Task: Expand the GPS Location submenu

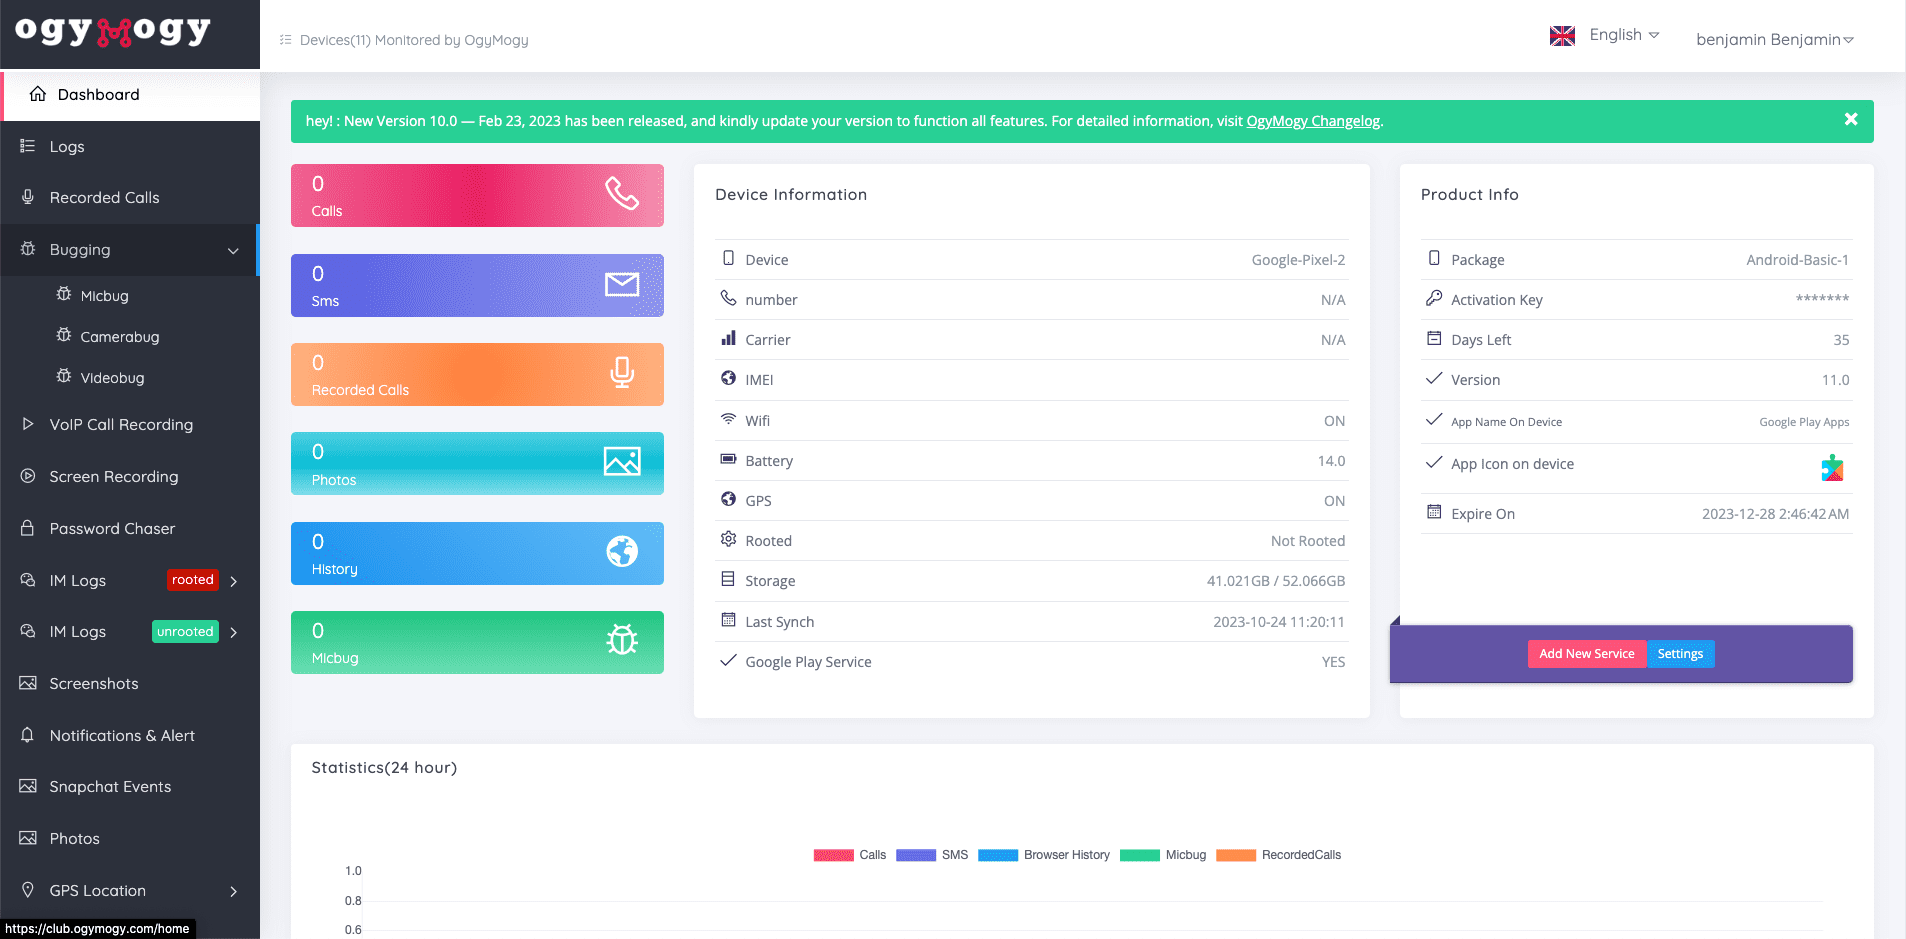Action: [x=233, y=891]
